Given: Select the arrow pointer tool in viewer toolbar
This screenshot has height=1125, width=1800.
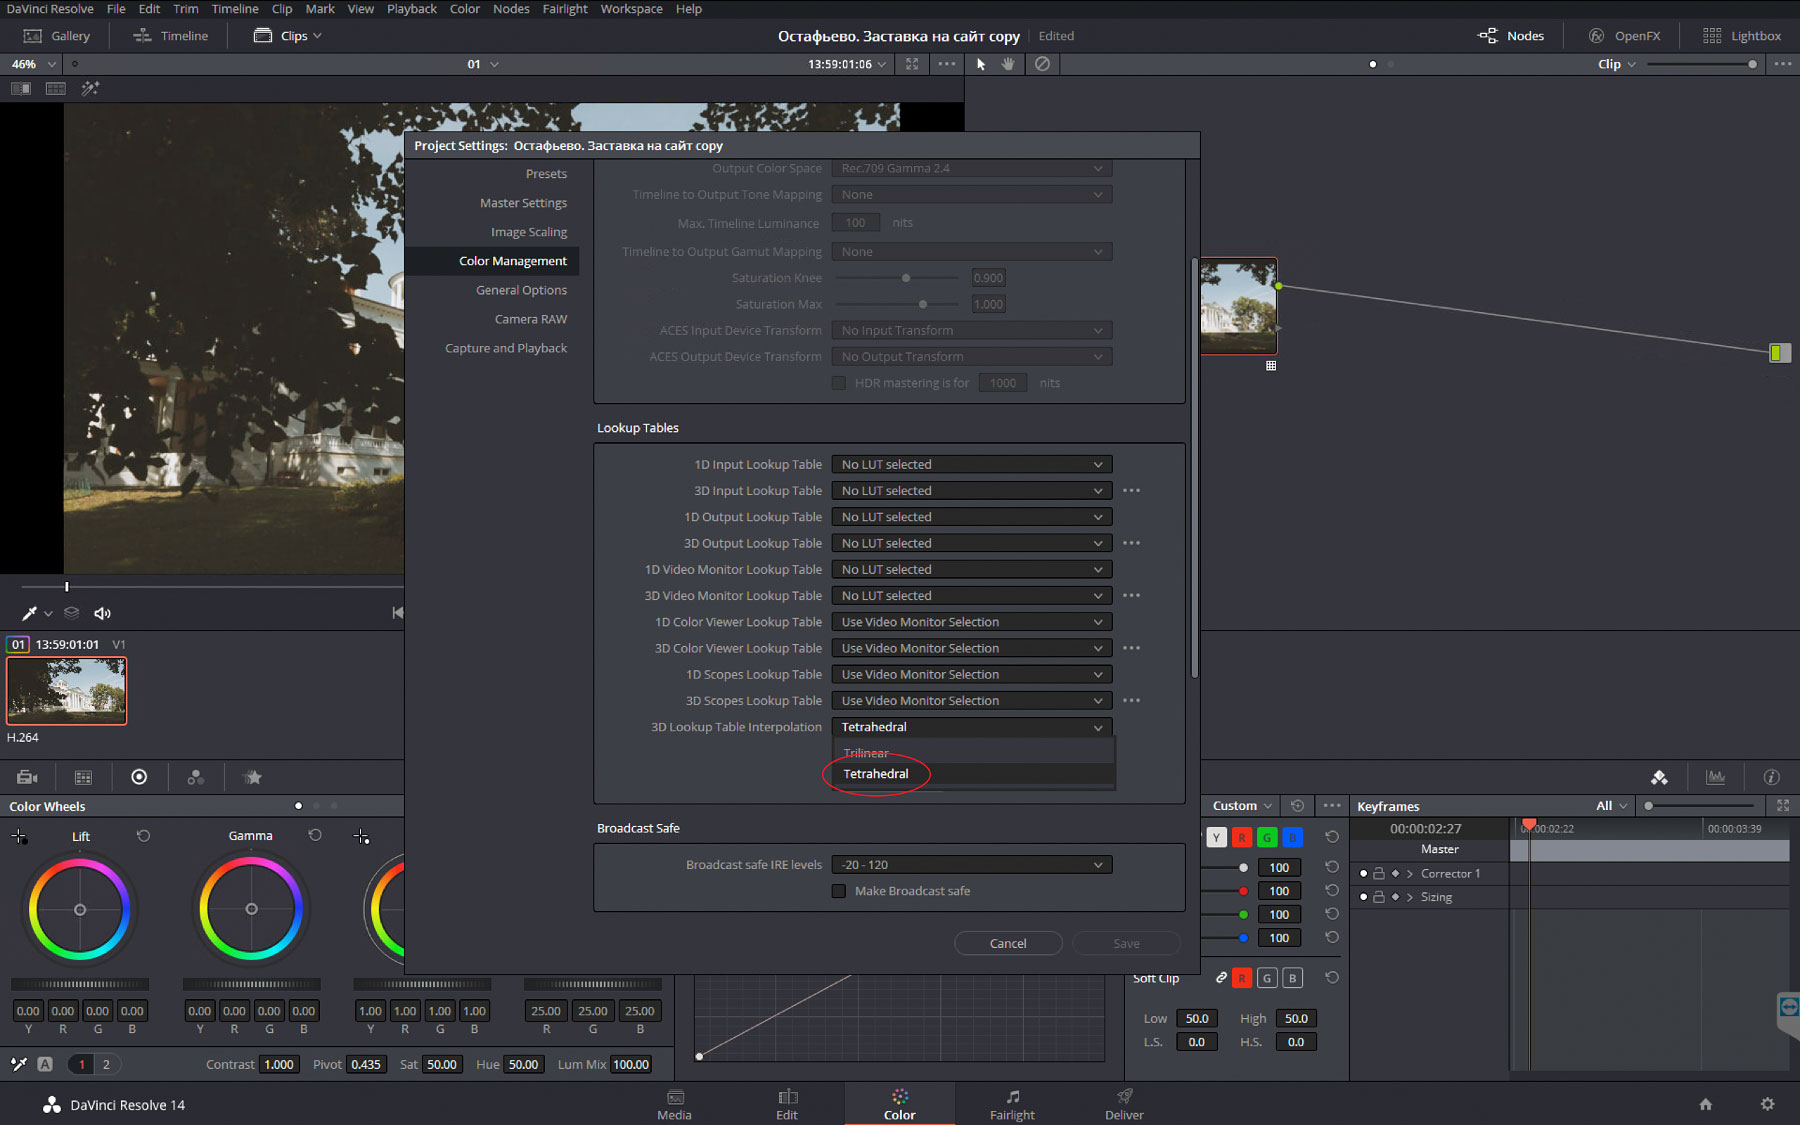Looking at the screenshot, I should point(981,64).
